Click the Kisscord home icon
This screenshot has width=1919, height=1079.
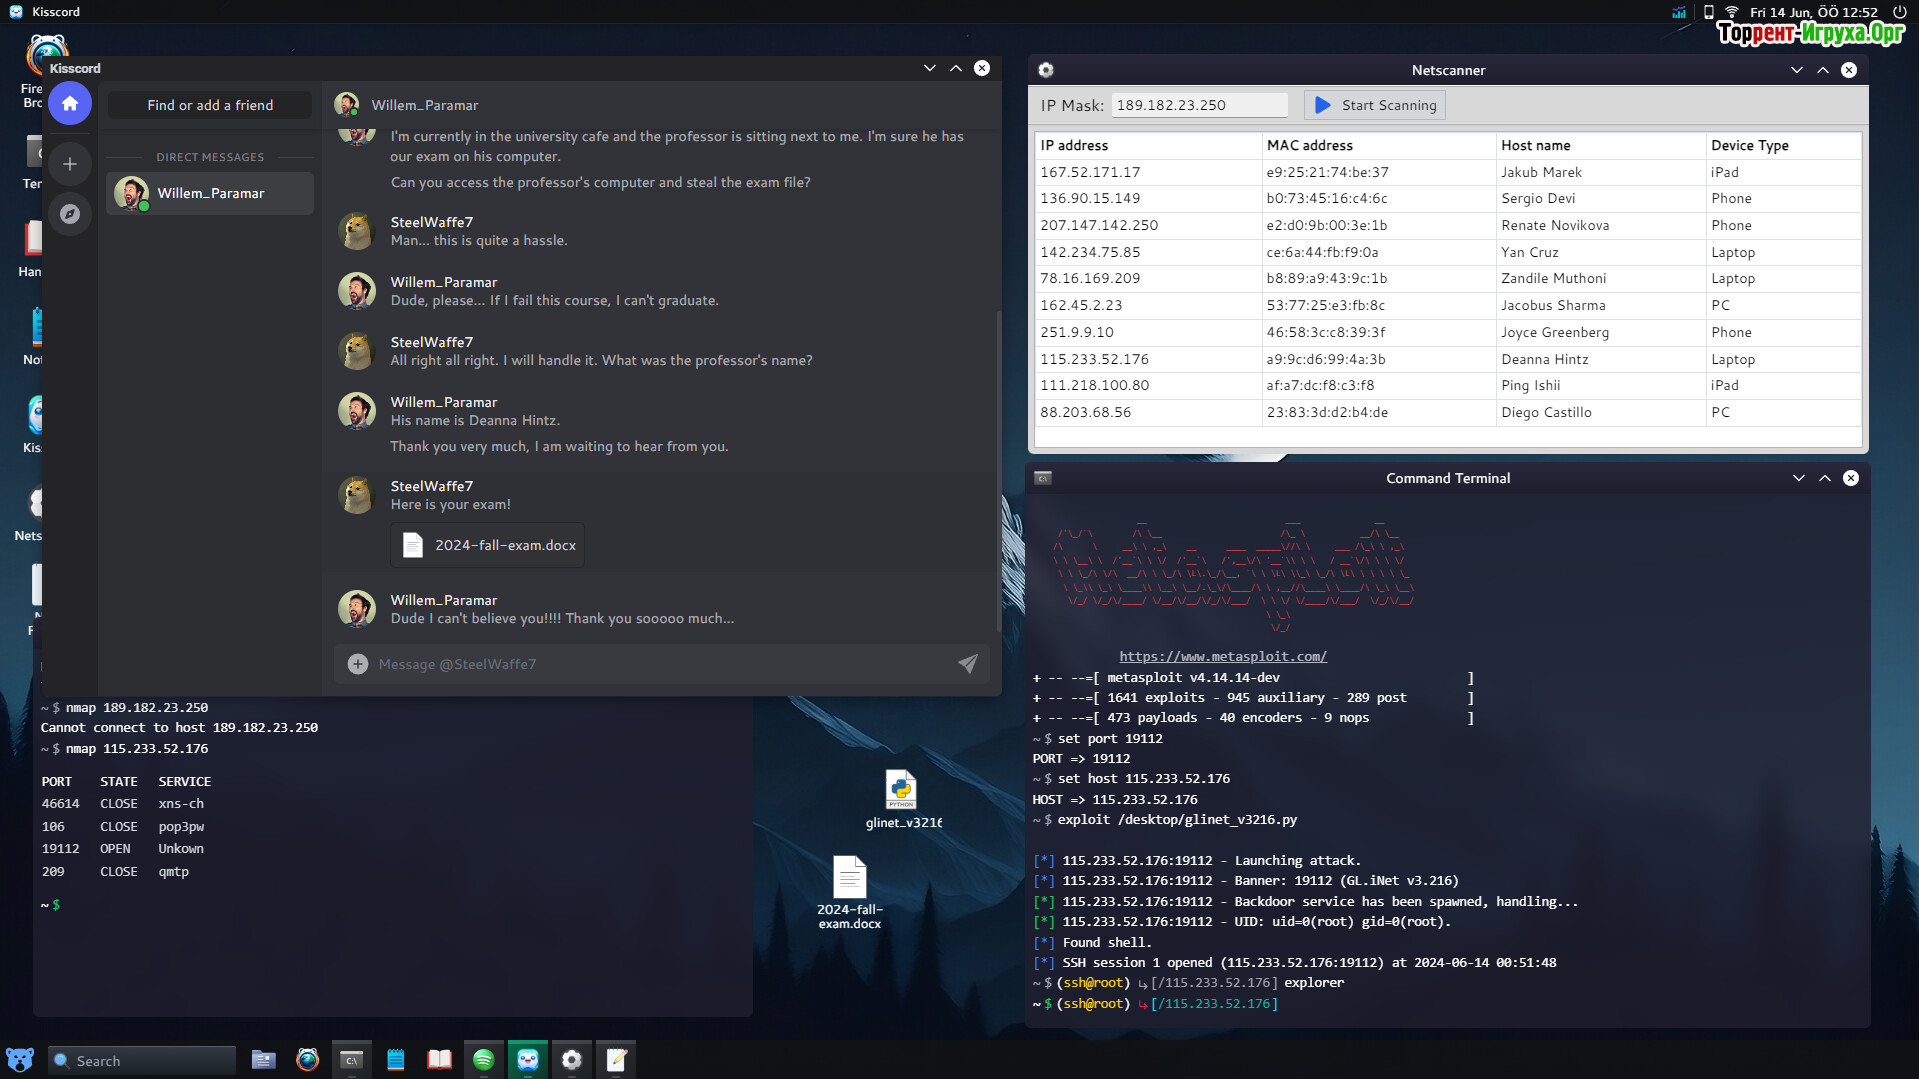click(70, 104)
